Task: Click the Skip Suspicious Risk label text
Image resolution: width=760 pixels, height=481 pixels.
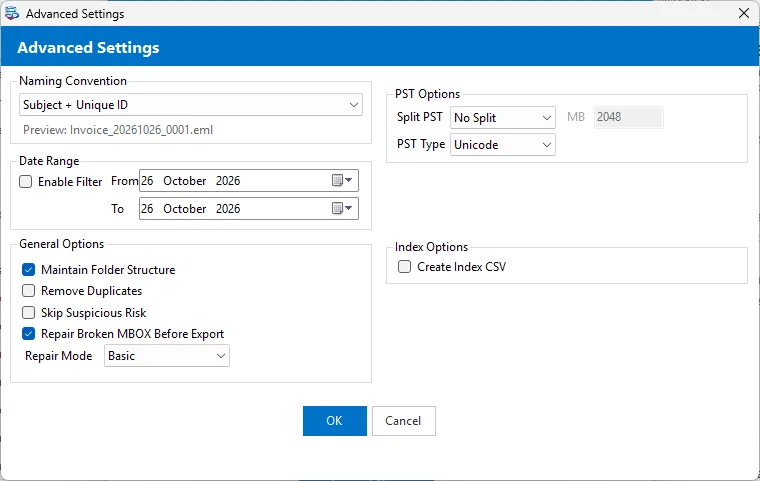Action: (94, 313)
